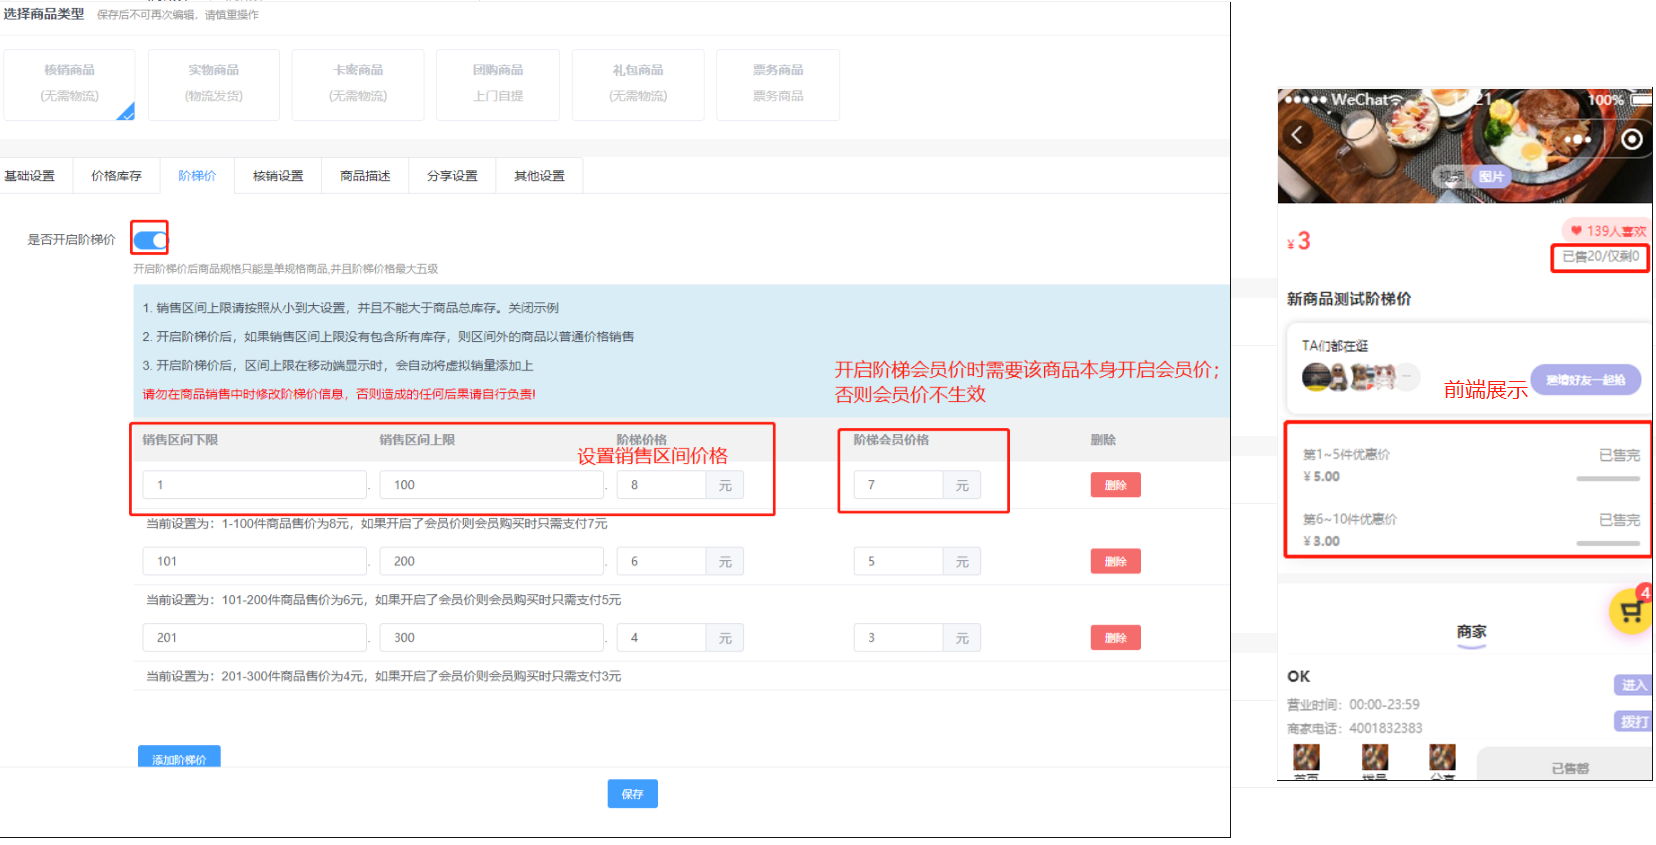The image size is (1656, 845).
Task: Tap the 进入 merchant button
Action: click(x=1632, y=685)
